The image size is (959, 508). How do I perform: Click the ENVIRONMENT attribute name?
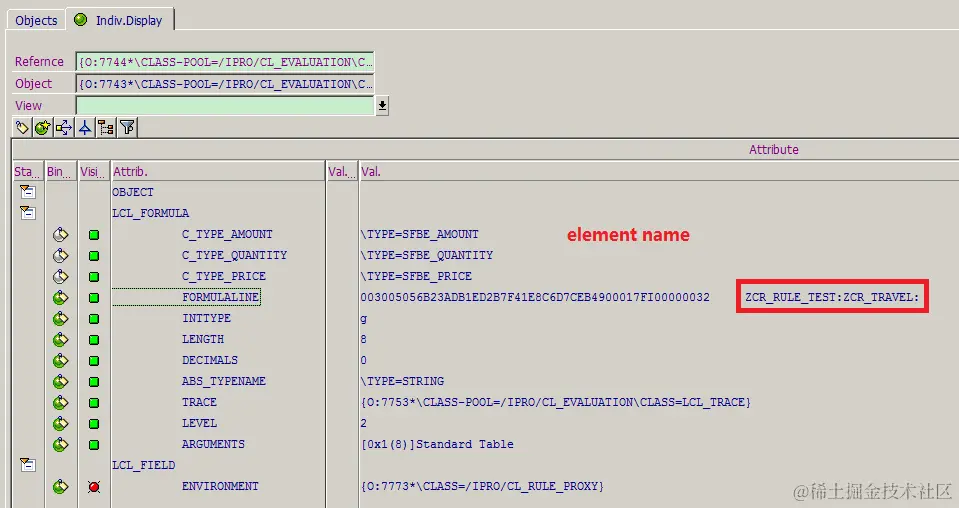(x=220, y=486)
